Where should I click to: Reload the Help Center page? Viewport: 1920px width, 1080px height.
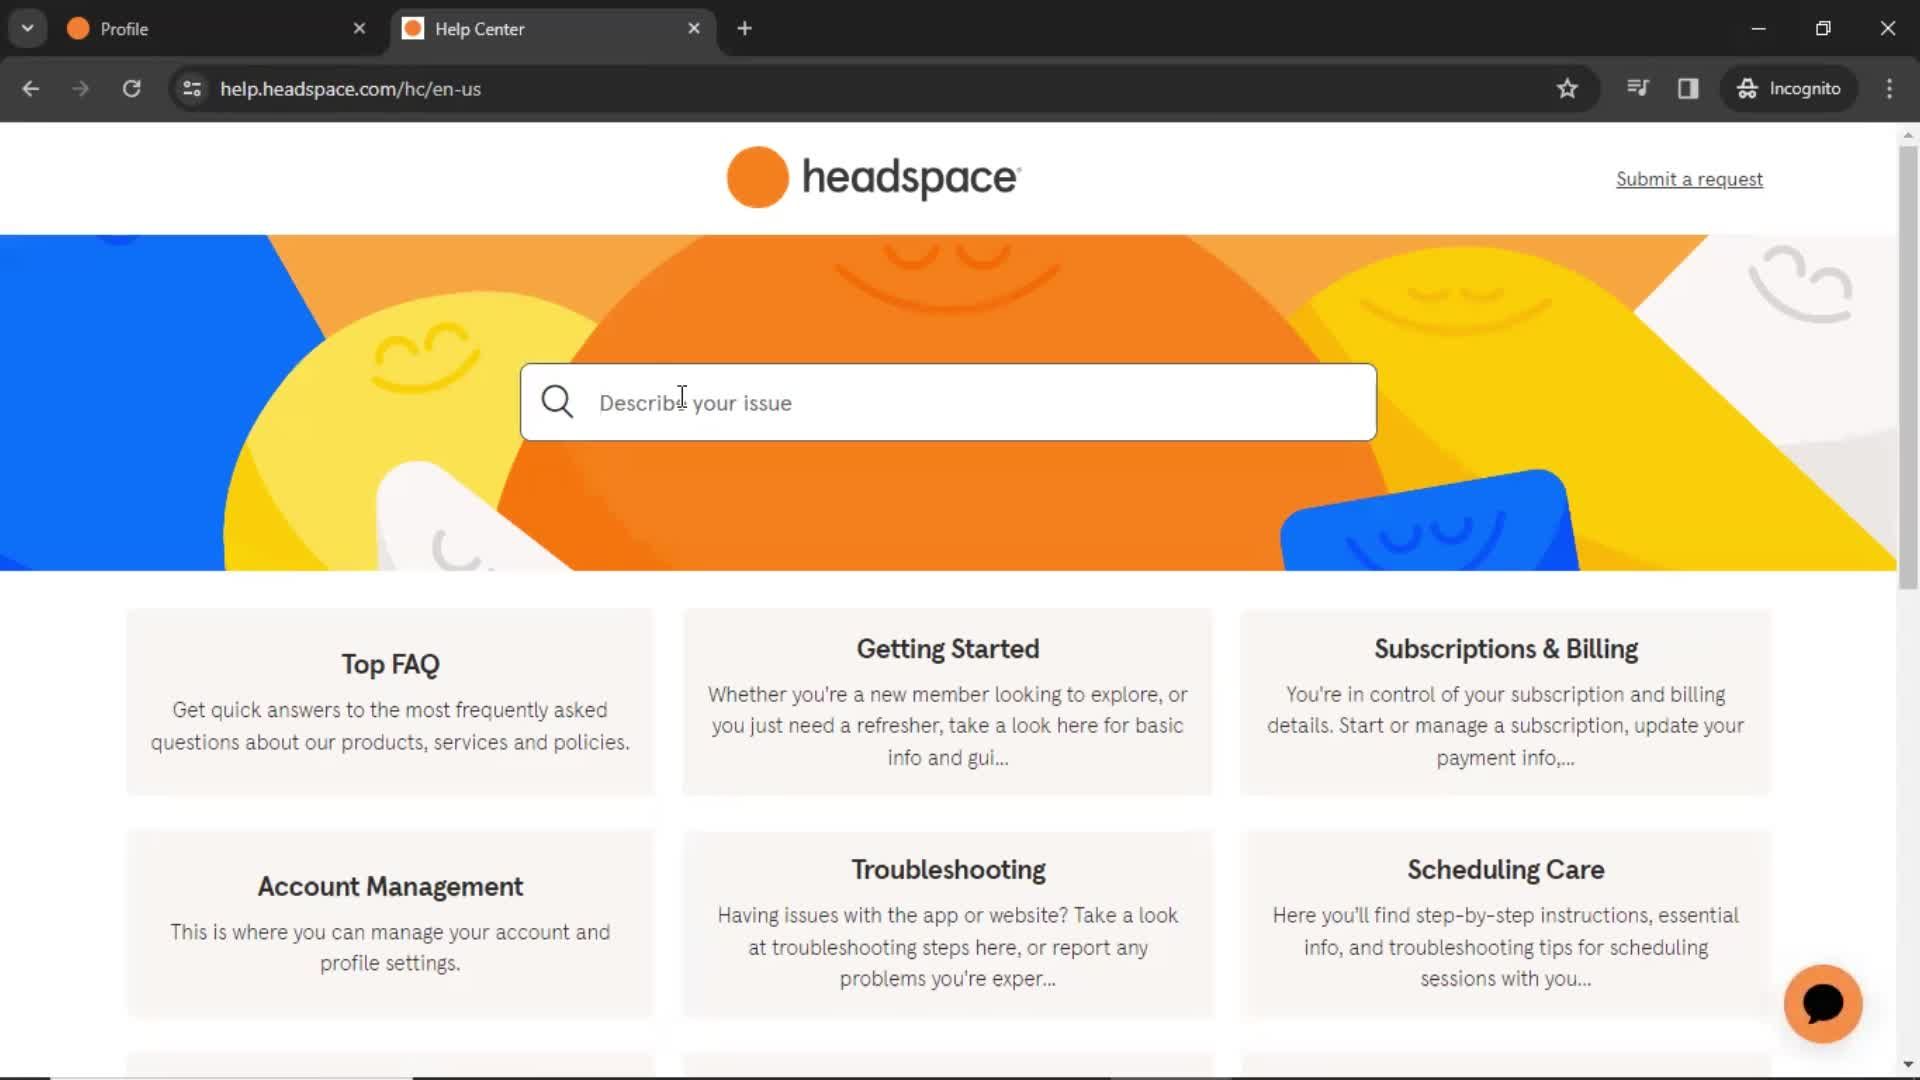pos(131,88)
